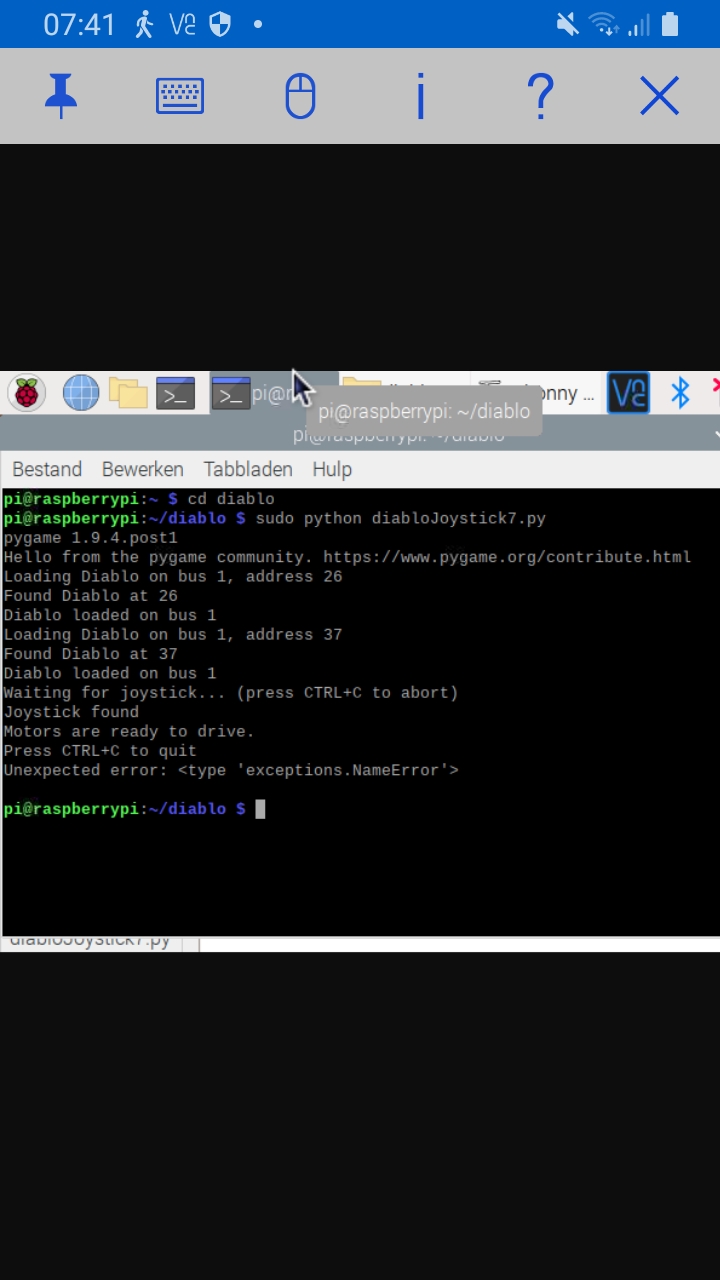This screenshot has width=720, height=1280.
Task: Open the Bluetooth tray menu
Action: point(680,394)
